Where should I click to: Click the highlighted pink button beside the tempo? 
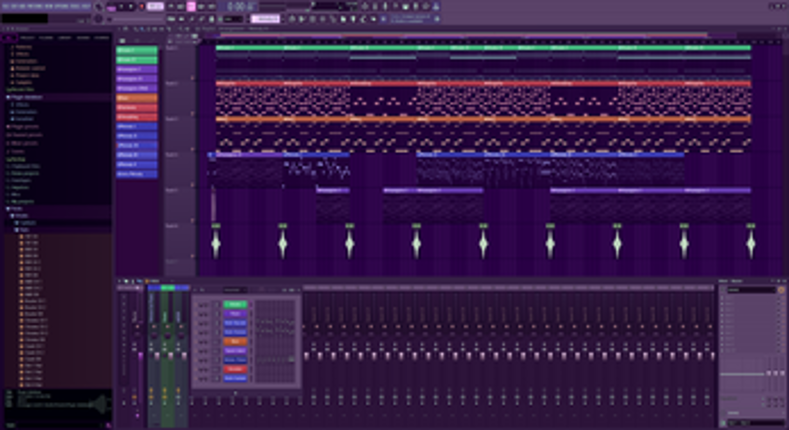[x=191, y=7]
